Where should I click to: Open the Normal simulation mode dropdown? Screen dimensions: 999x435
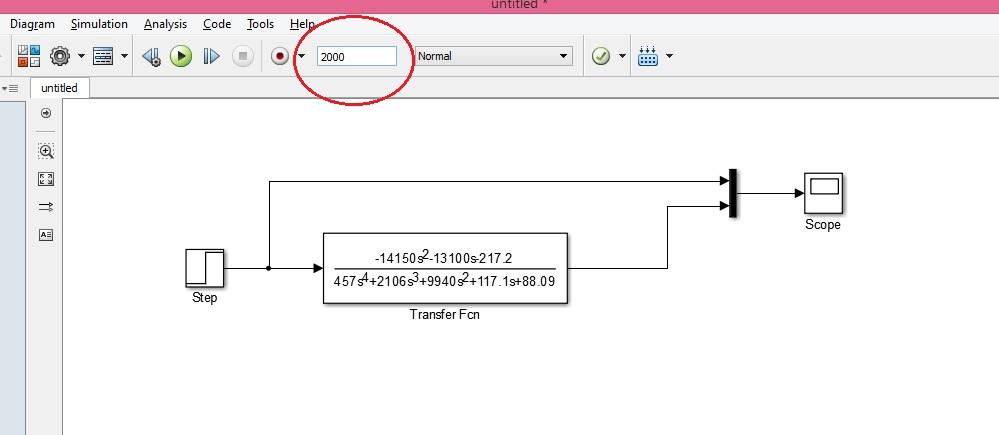pos(493,56)
